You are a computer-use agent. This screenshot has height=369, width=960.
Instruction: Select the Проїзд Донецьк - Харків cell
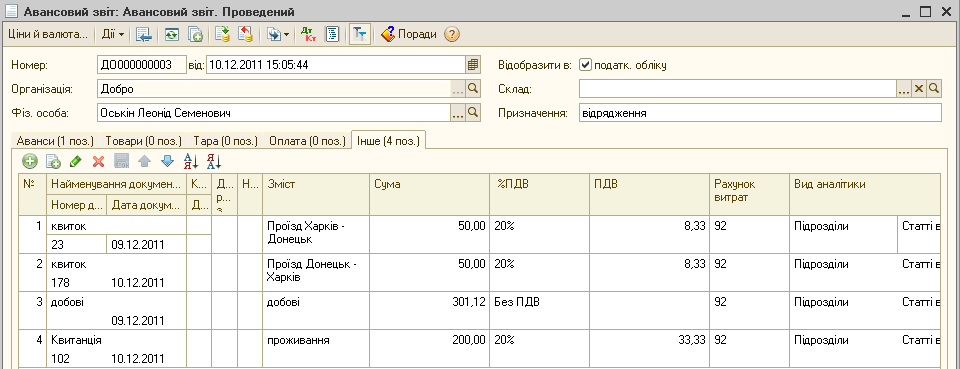316,272
